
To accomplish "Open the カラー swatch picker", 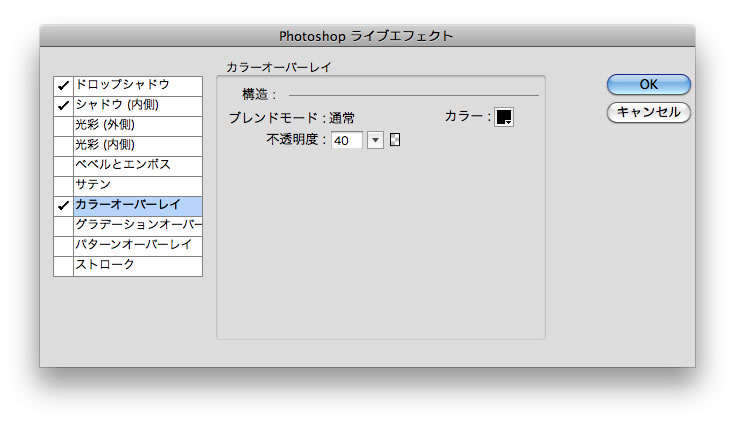I will click(504, 117).
